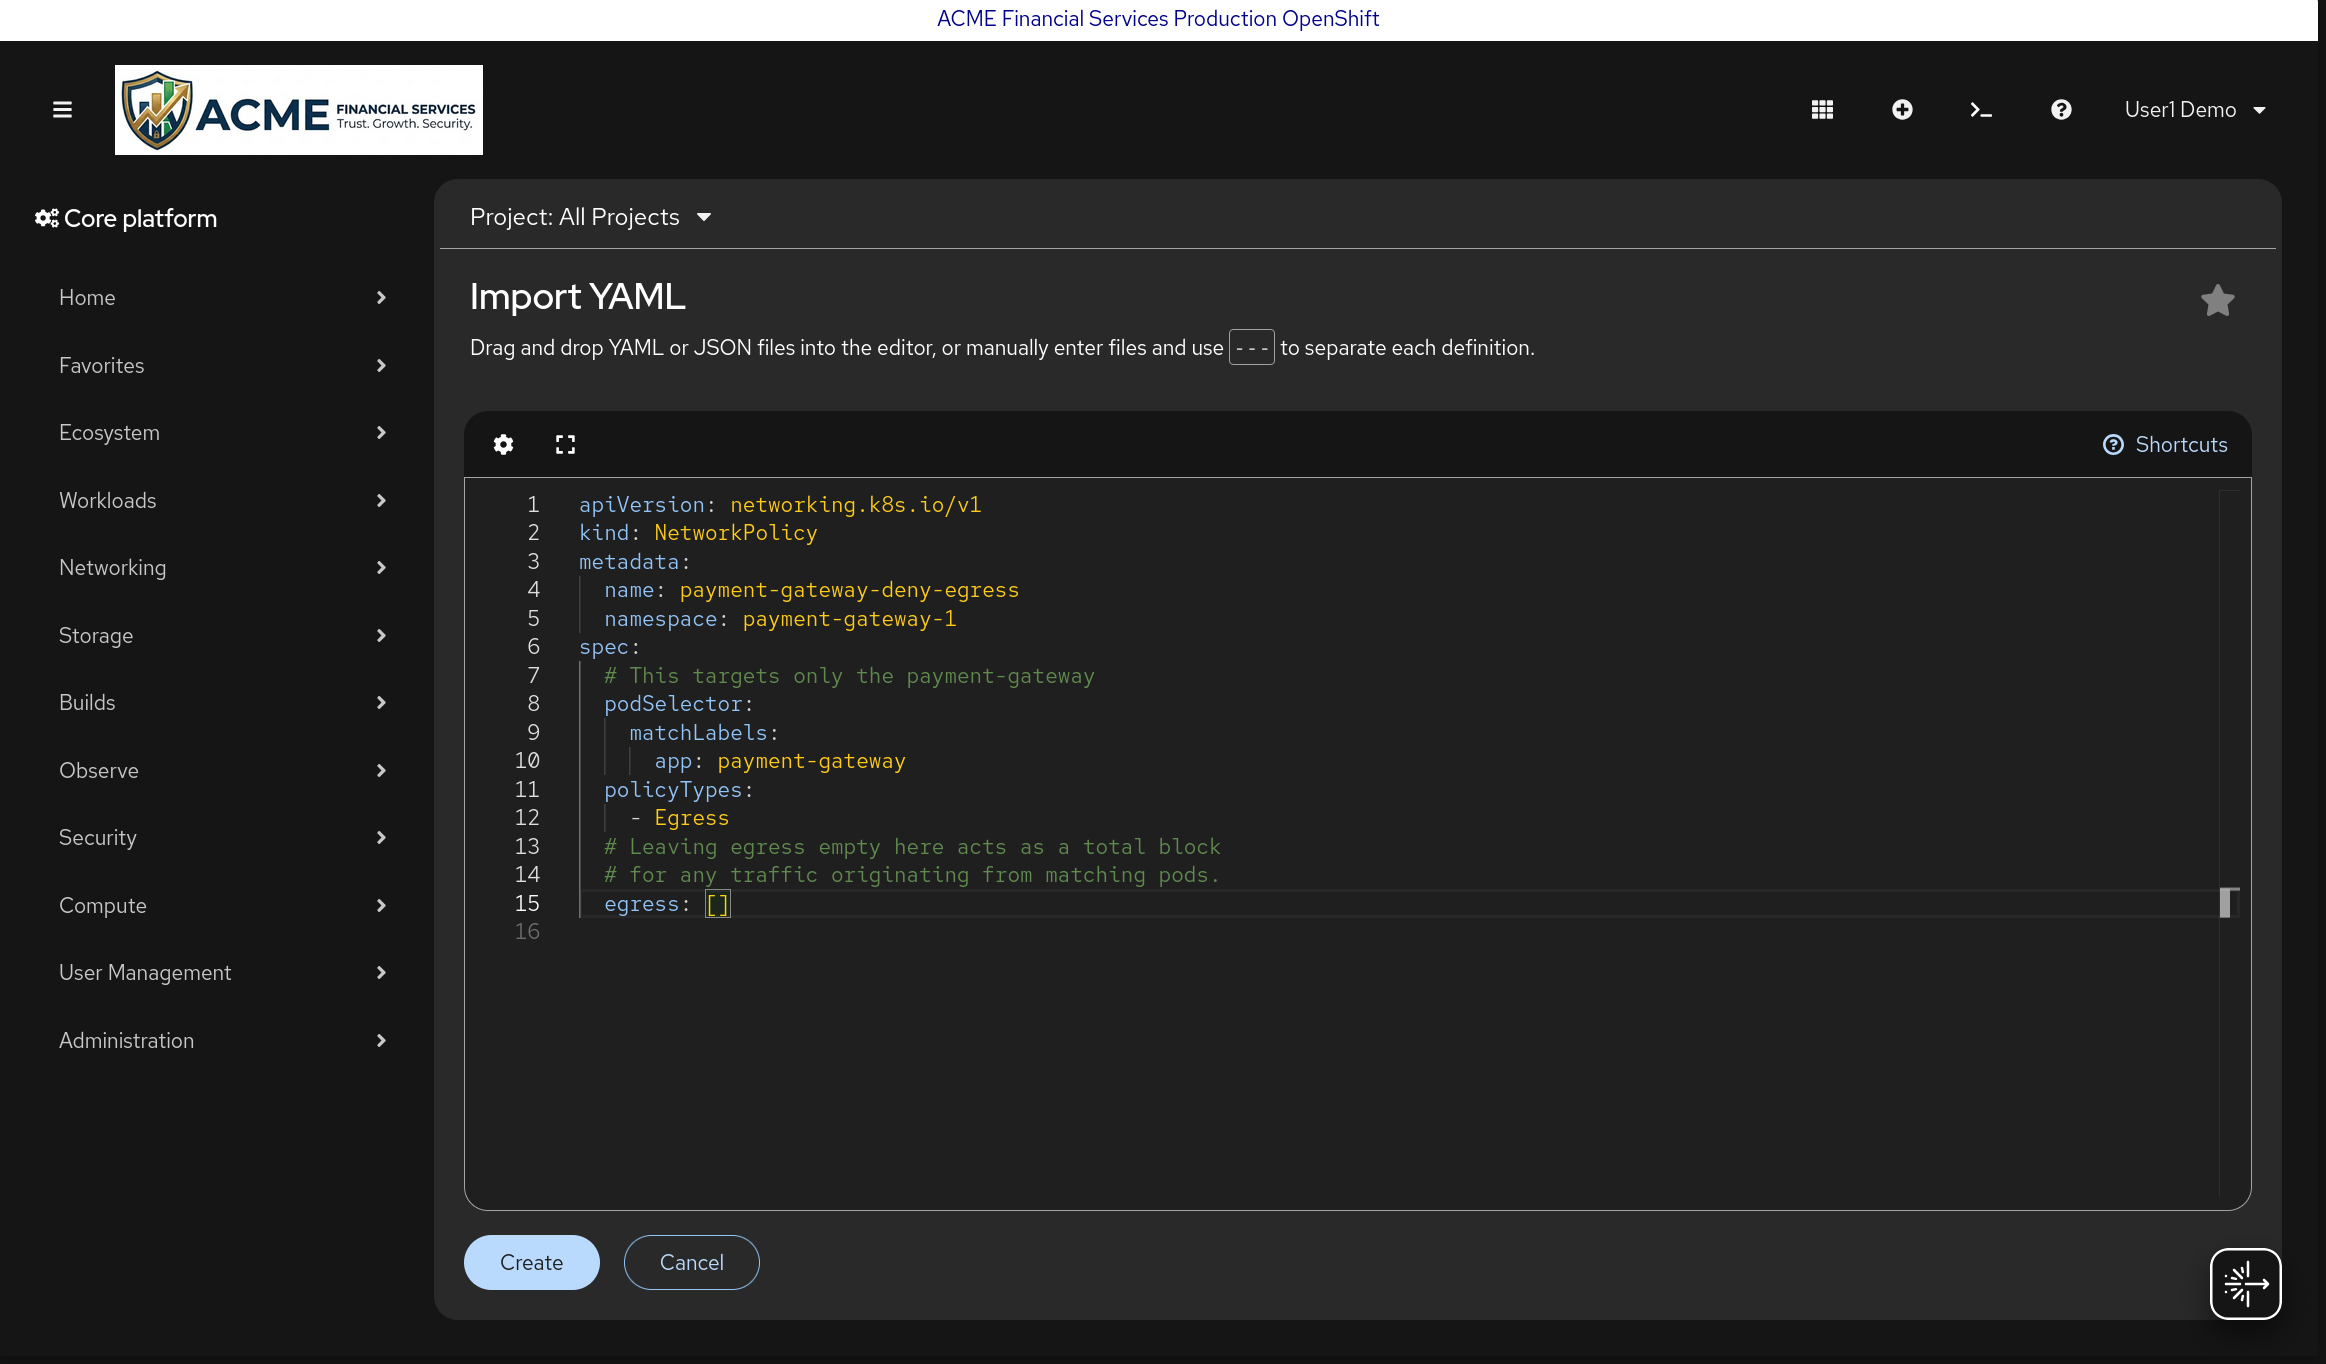The width and height of the screenshot is (2326, 1364).
Task: View editor Shortcuts help
Action: 2165,445
